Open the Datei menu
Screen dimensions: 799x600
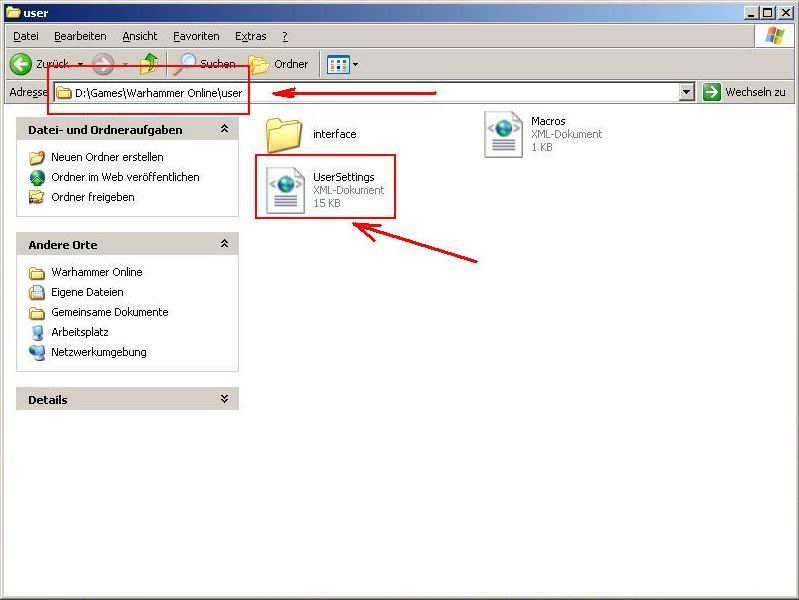[26, 36]
